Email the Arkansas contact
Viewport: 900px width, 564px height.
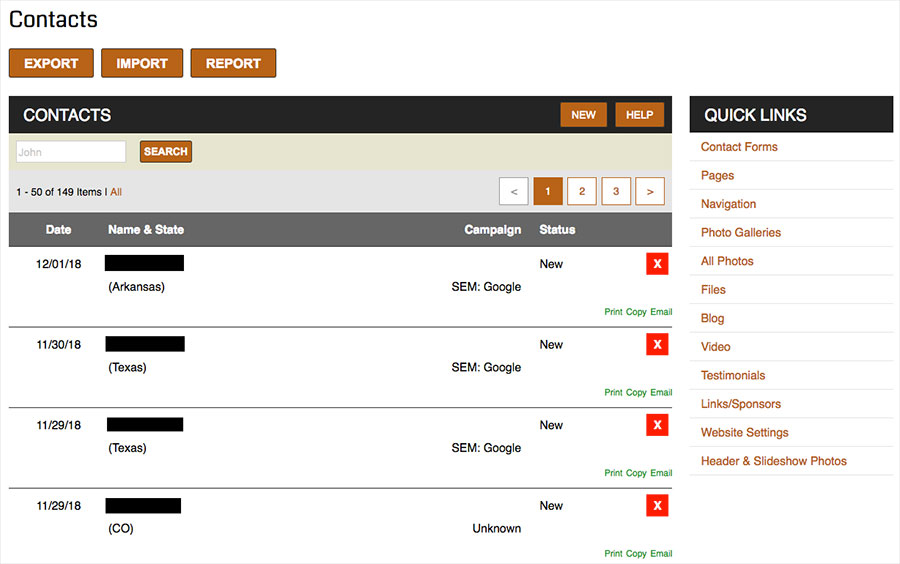click(661, 312)
